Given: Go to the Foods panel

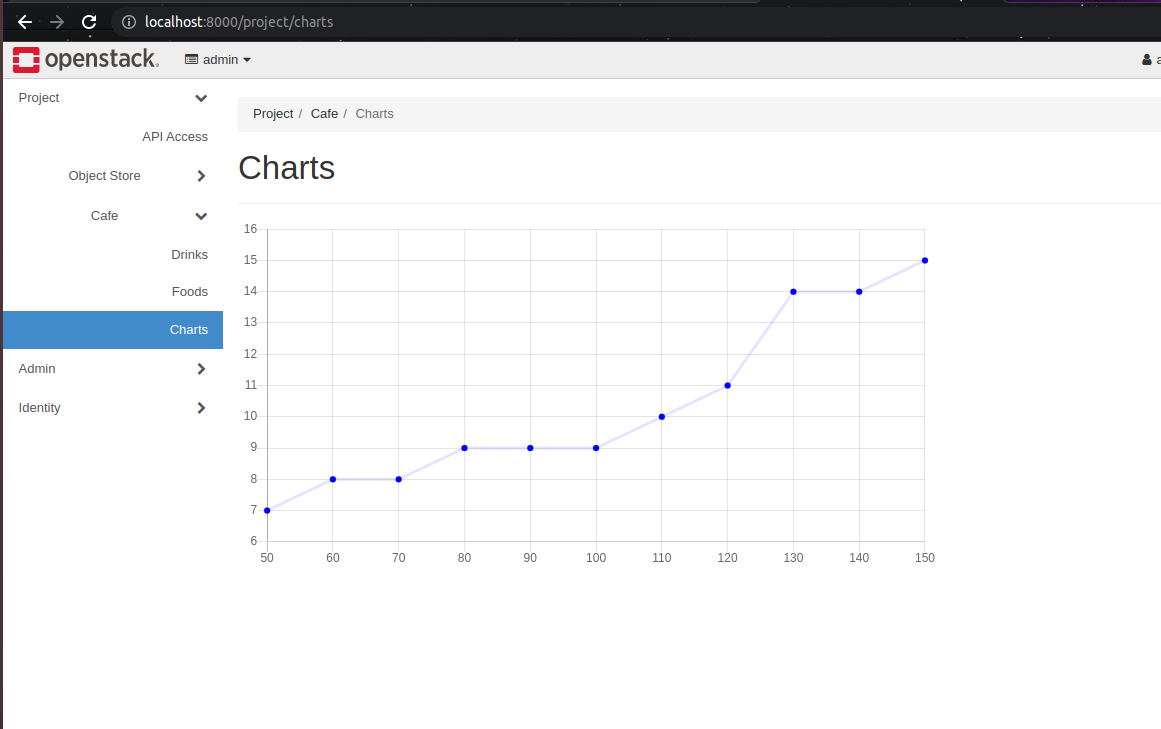Looking at the screenshot, I should [189, 292].
